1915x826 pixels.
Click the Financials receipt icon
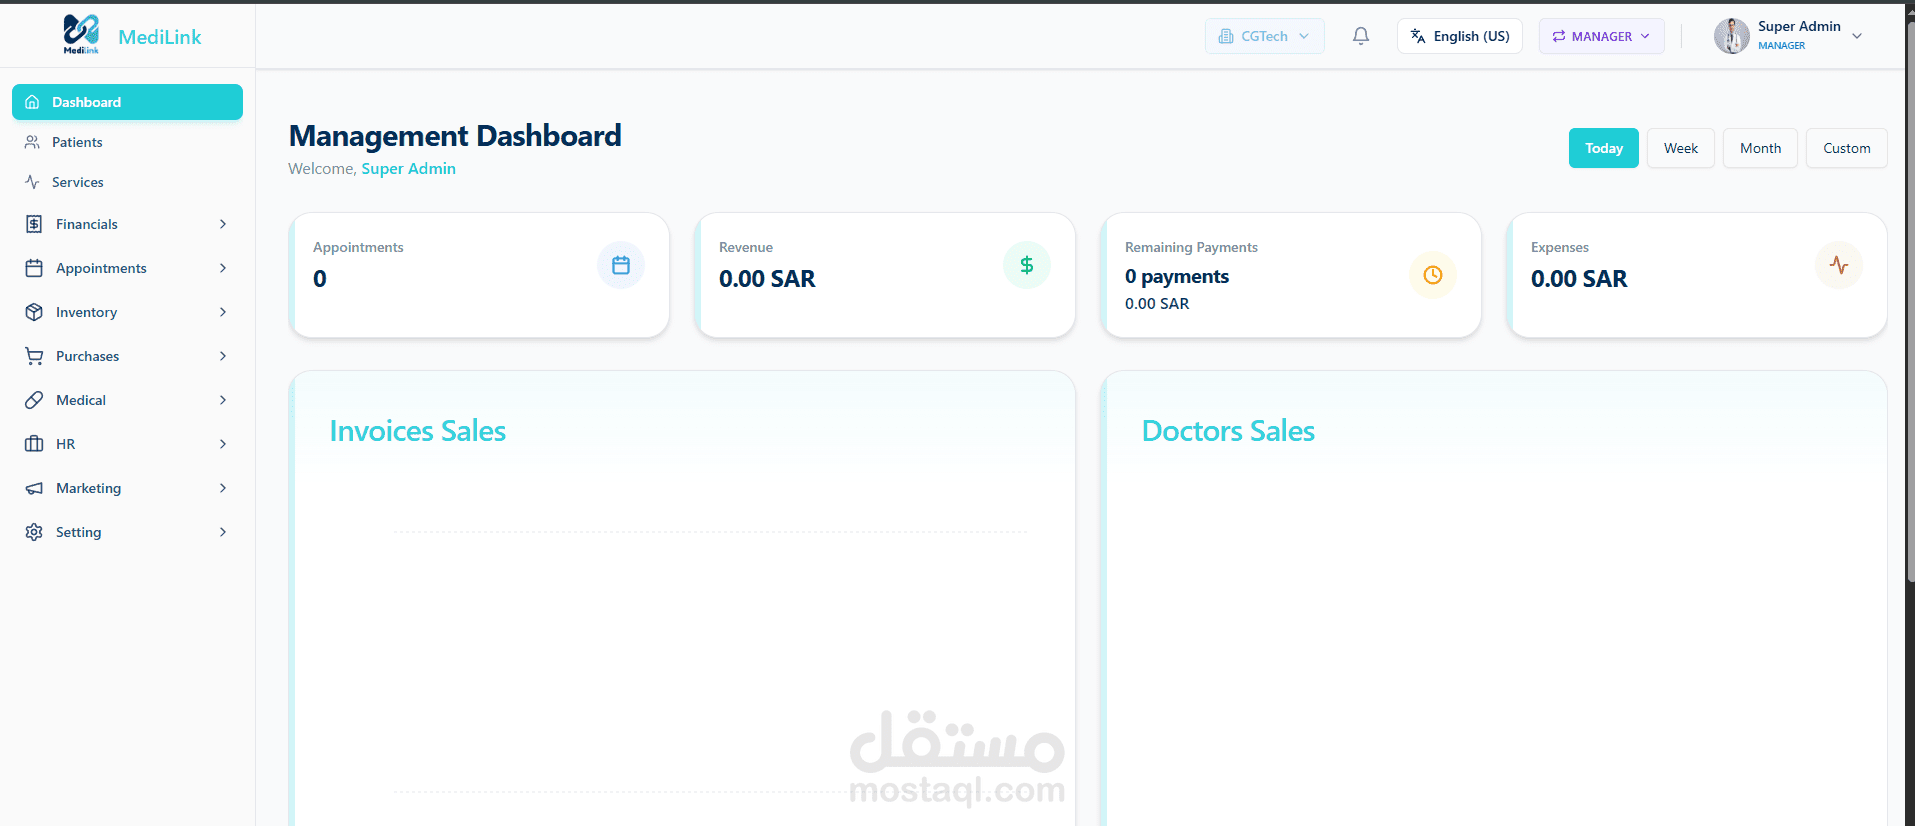pos(34,224)
